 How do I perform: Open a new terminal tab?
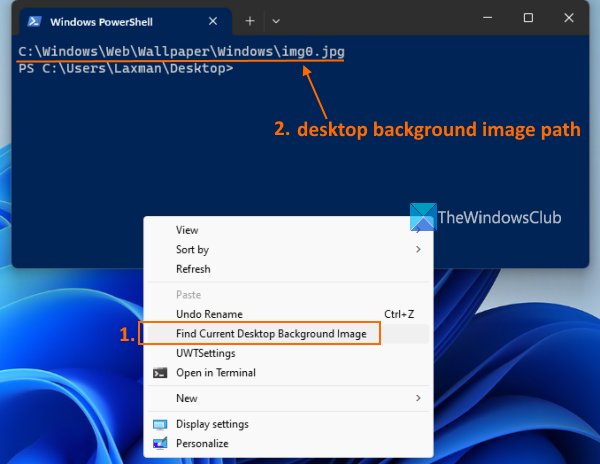click(250, 21)
